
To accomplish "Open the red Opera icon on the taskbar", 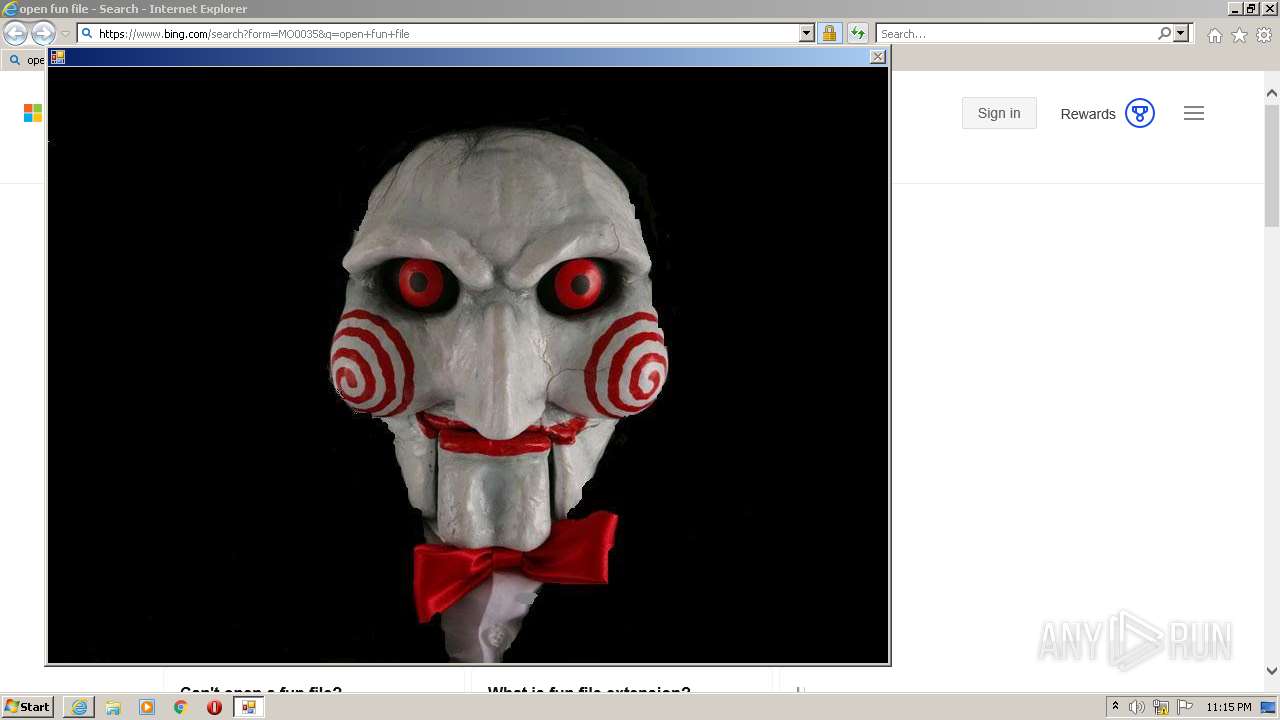I will pos(214,707).
